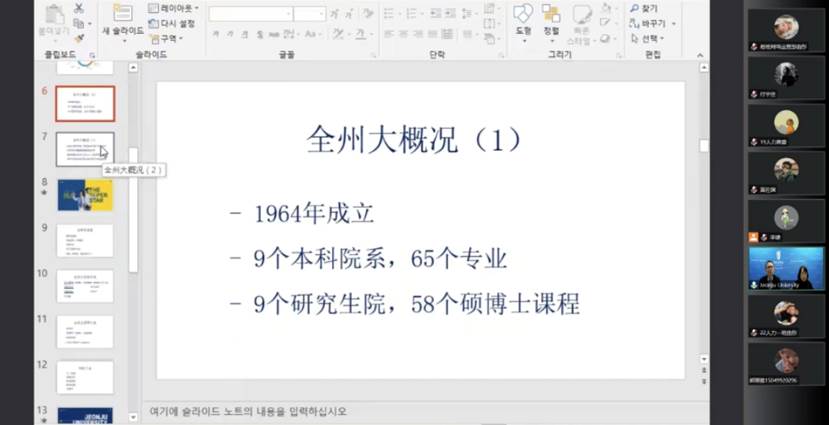Toggle bold formatting
The width and height of the screenshot is (829, 425).
pos(216,34)
